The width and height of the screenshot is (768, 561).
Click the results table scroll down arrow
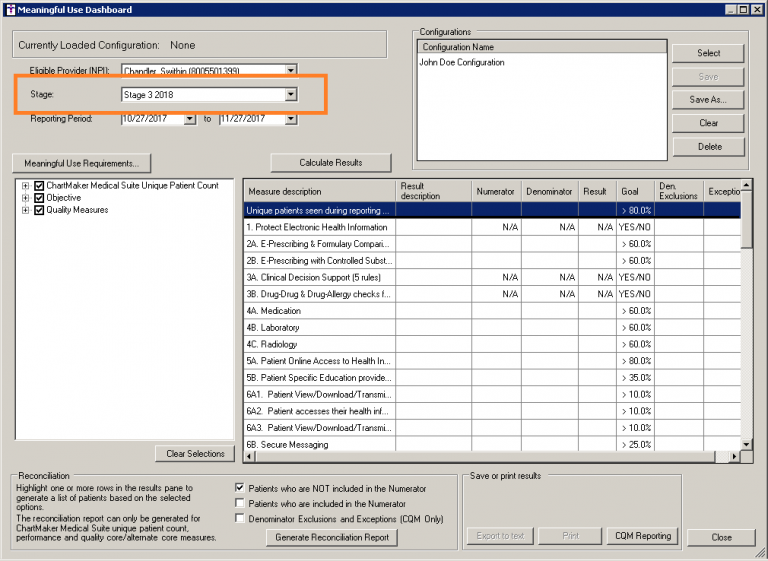coord(746,444)
